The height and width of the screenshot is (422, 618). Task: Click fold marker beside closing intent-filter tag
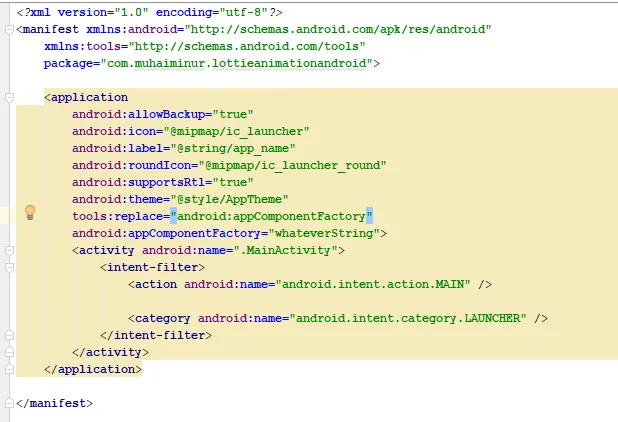9,335
